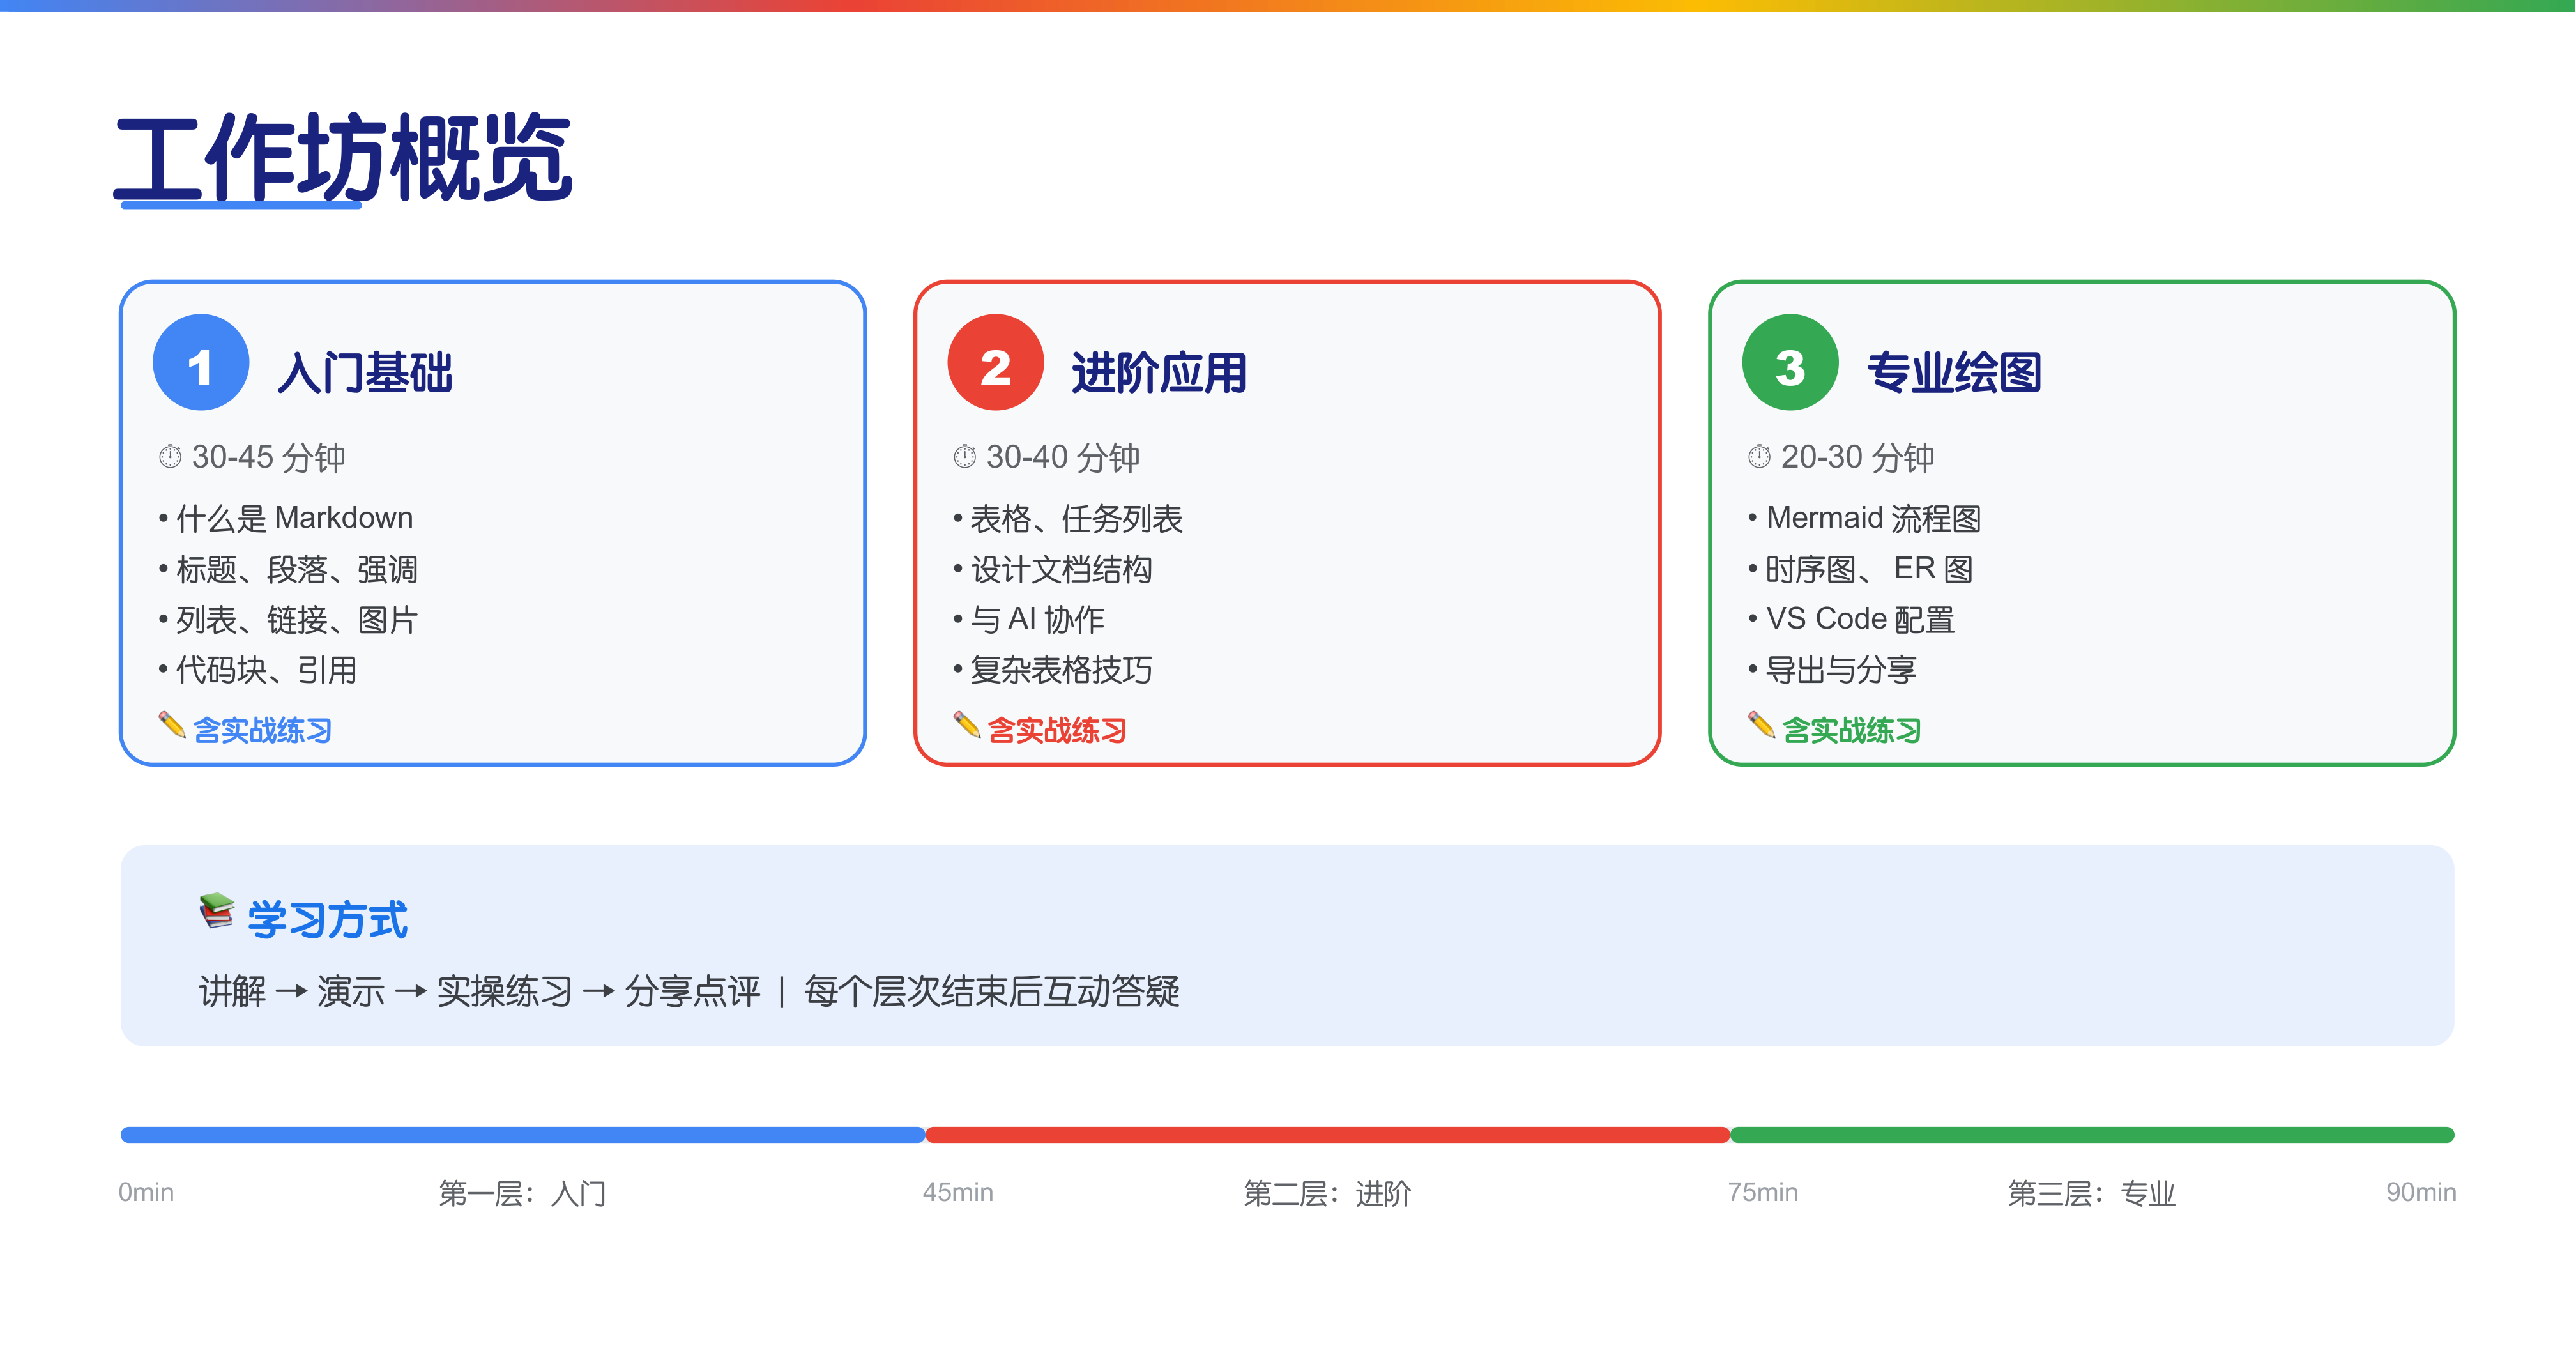Click the 75min timeline marker label

(x=1763, y=1192)
